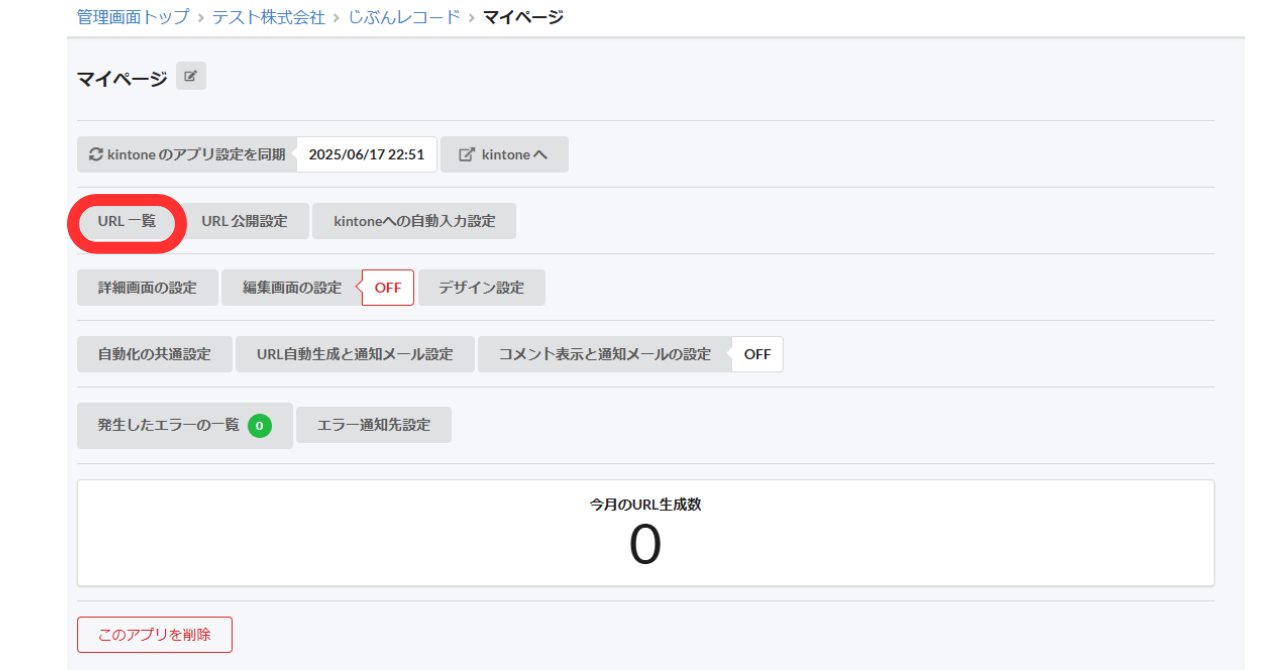Image resolution: width=1280 pixels, height=670 pixels.
Task: Click the sync timestamp 2025/06/17 22:51
Action: (367, 155)
